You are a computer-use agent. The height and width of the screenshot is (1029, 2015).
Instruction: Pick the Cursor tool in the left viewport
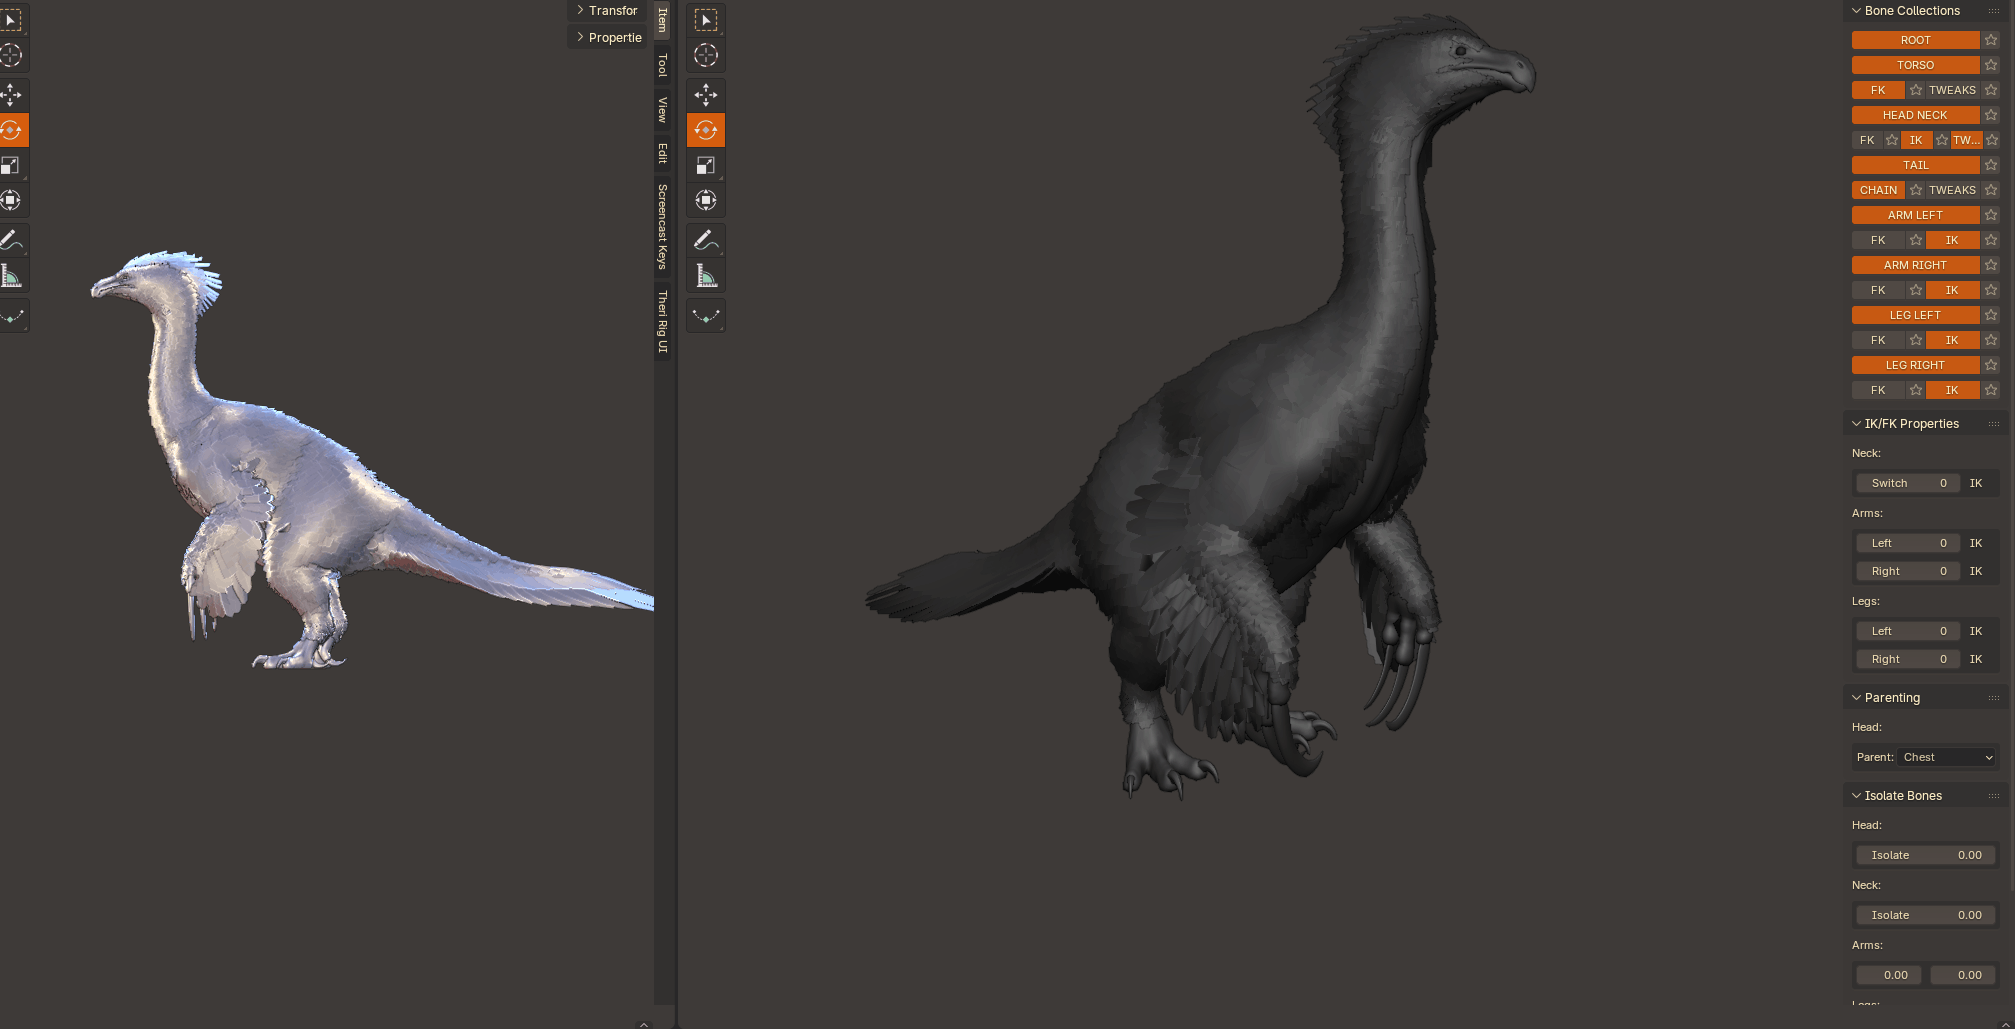point(11,56)
